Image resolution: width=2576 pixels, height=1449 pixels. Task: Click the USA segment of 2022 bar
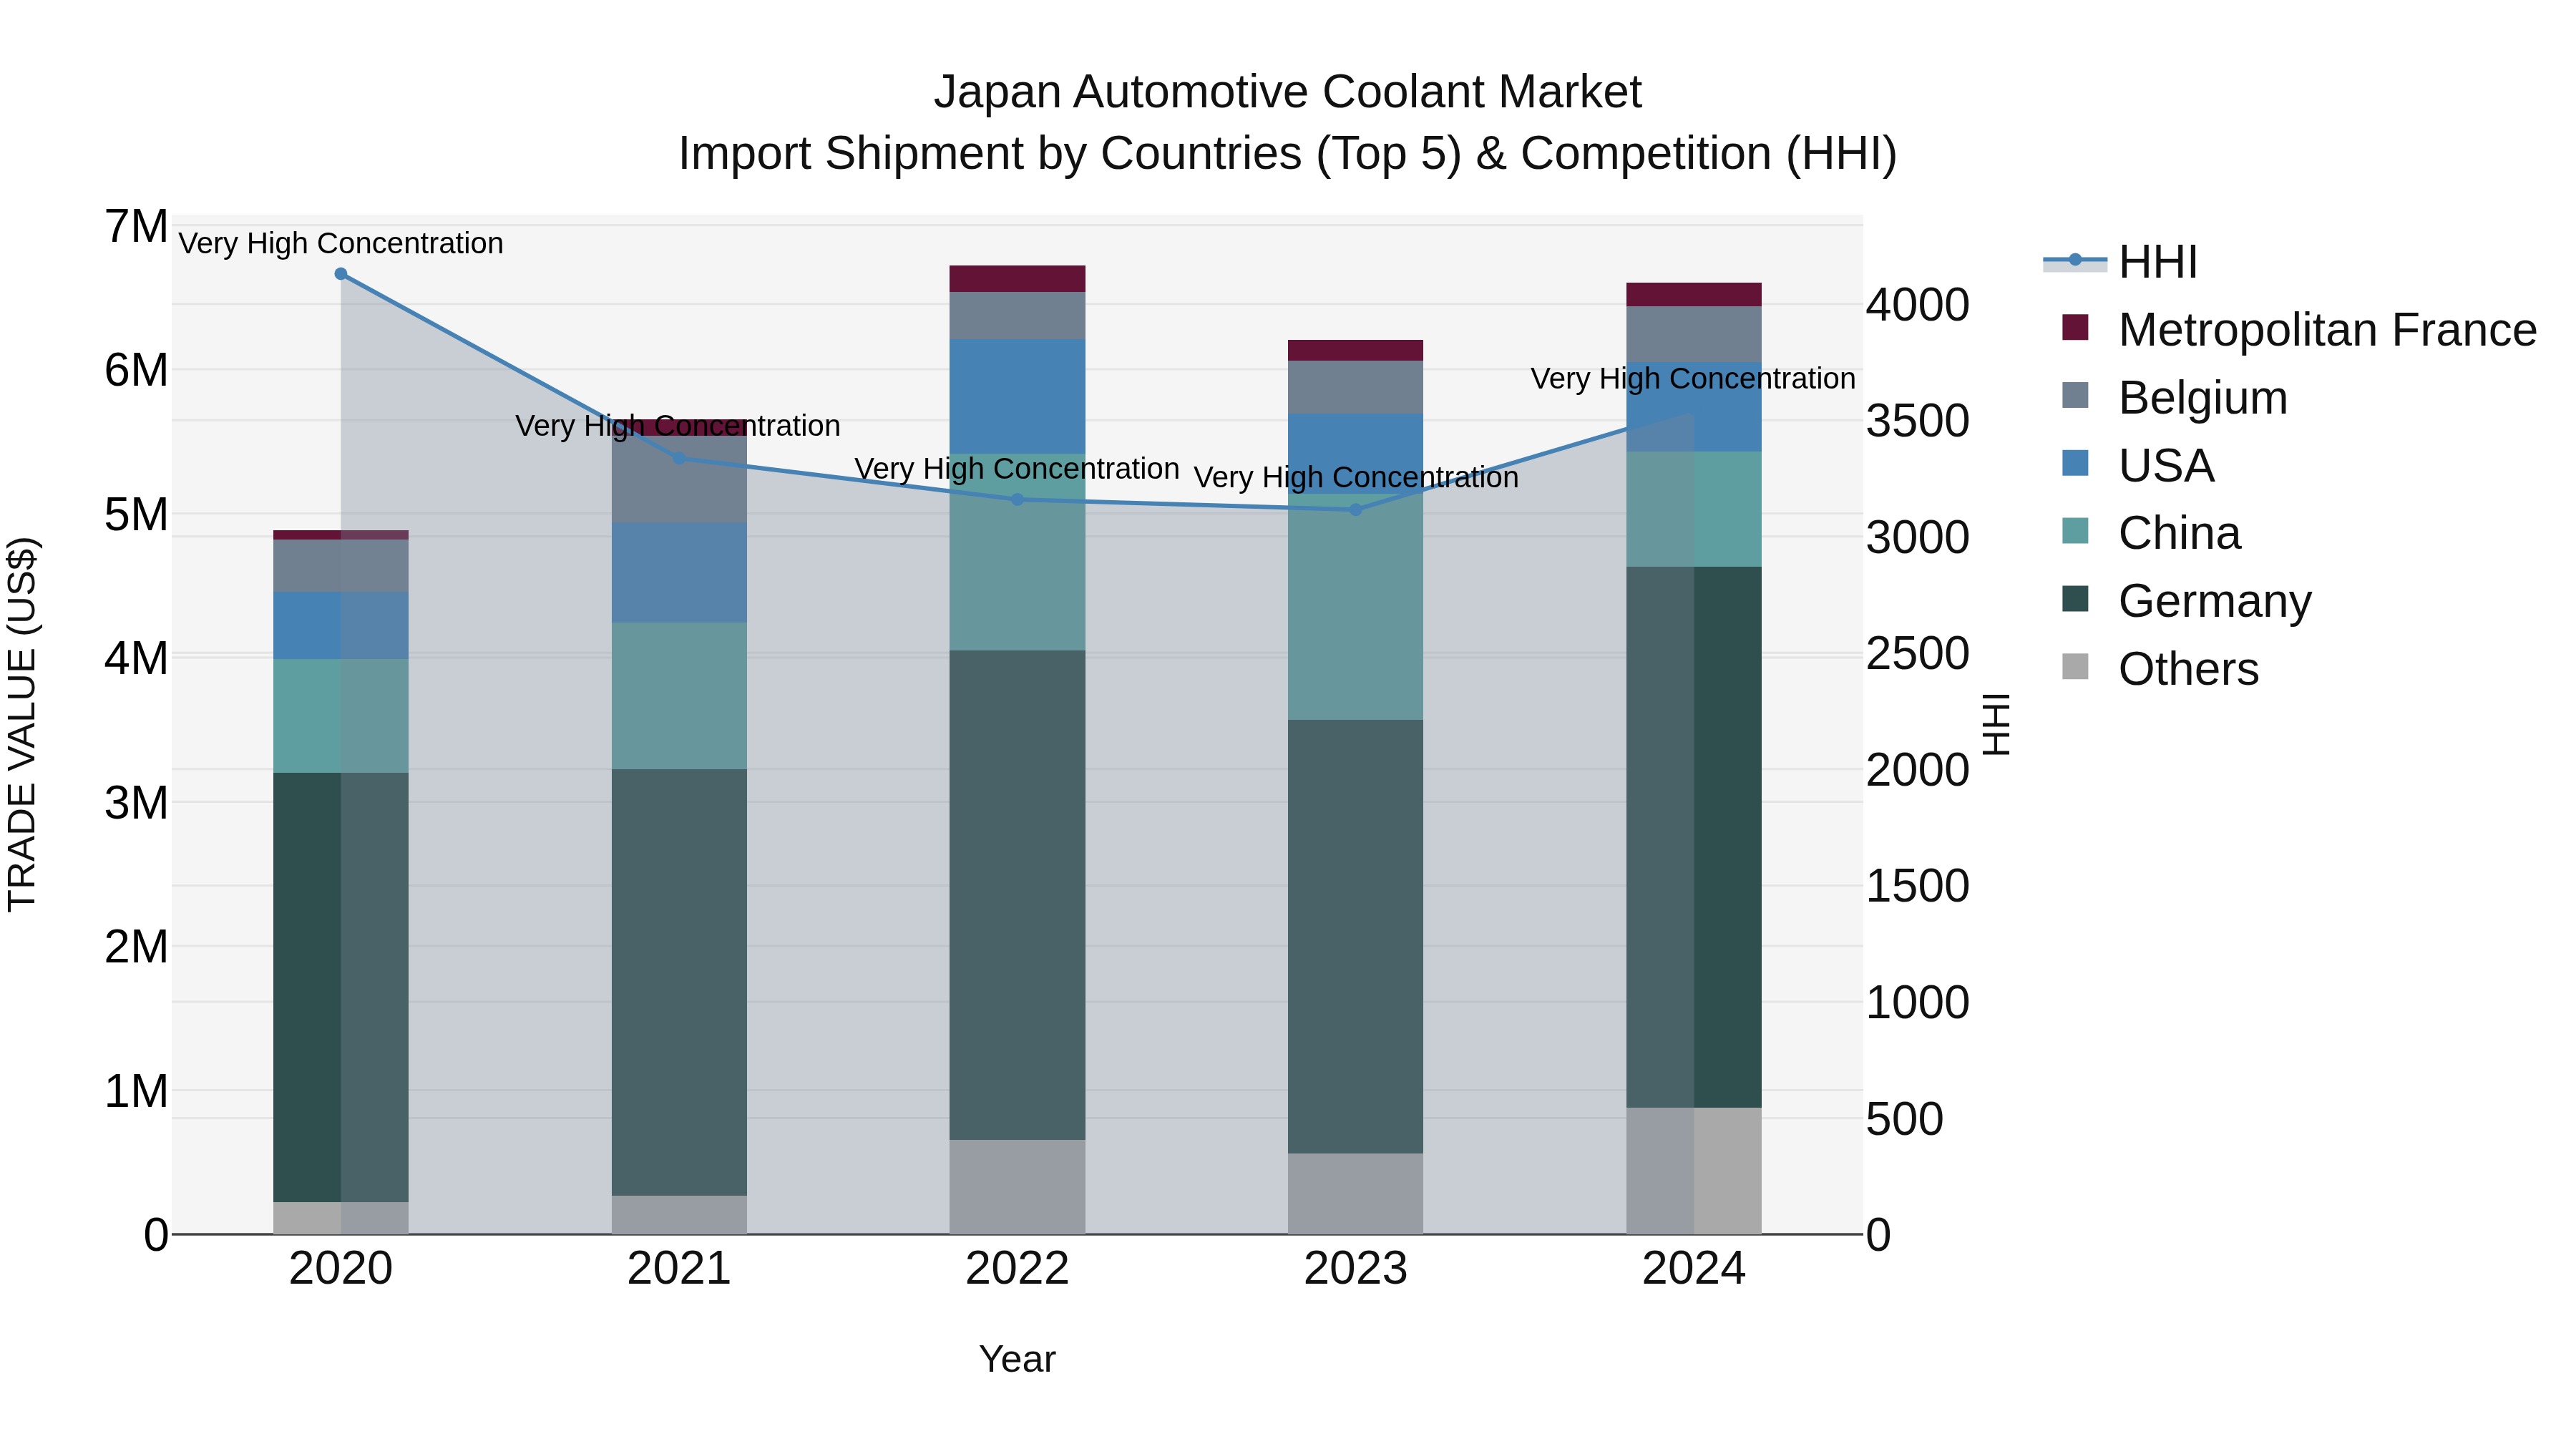(x=1018, y=397)
